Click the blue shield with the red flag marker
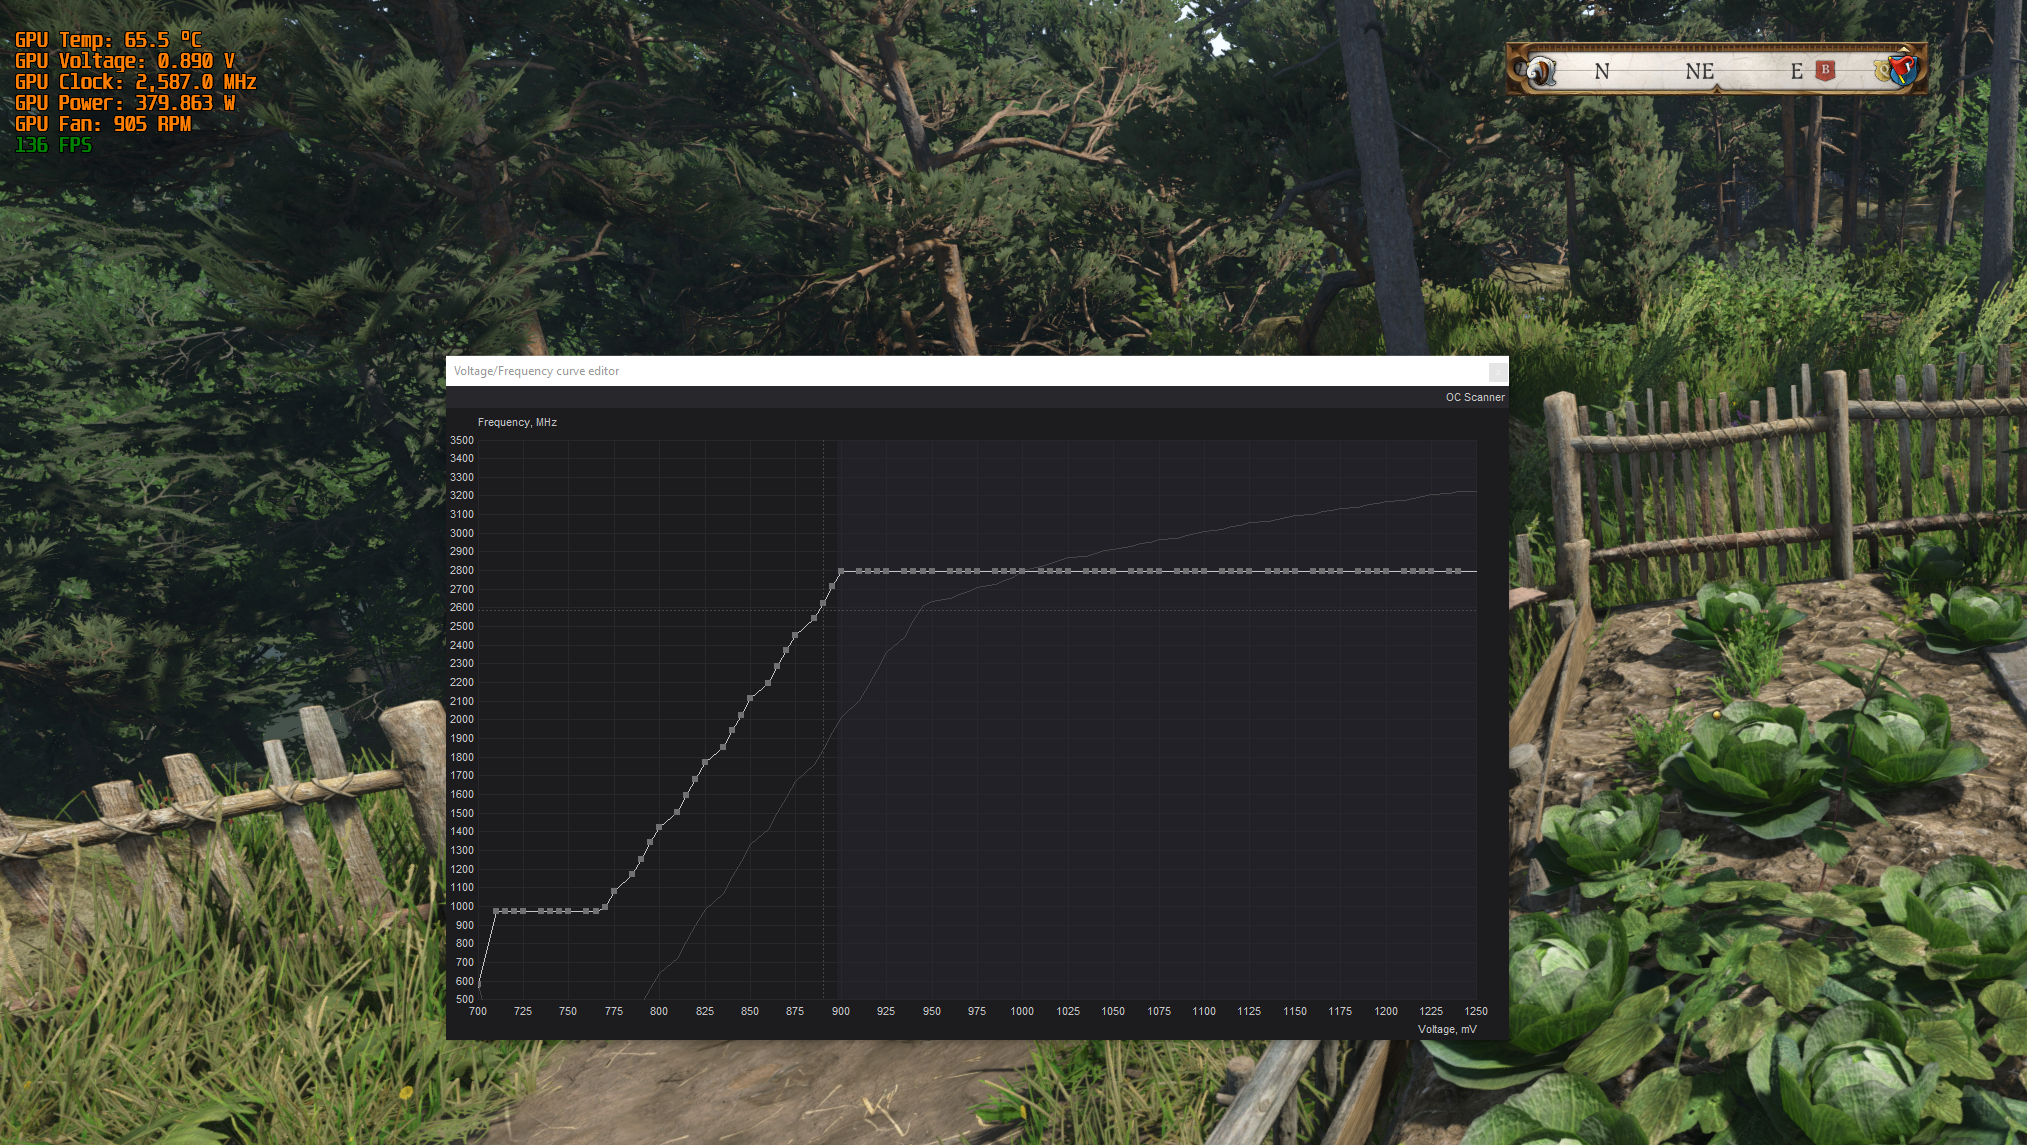Viewport: 2027px width, 1145px height. coord(1904,69)
